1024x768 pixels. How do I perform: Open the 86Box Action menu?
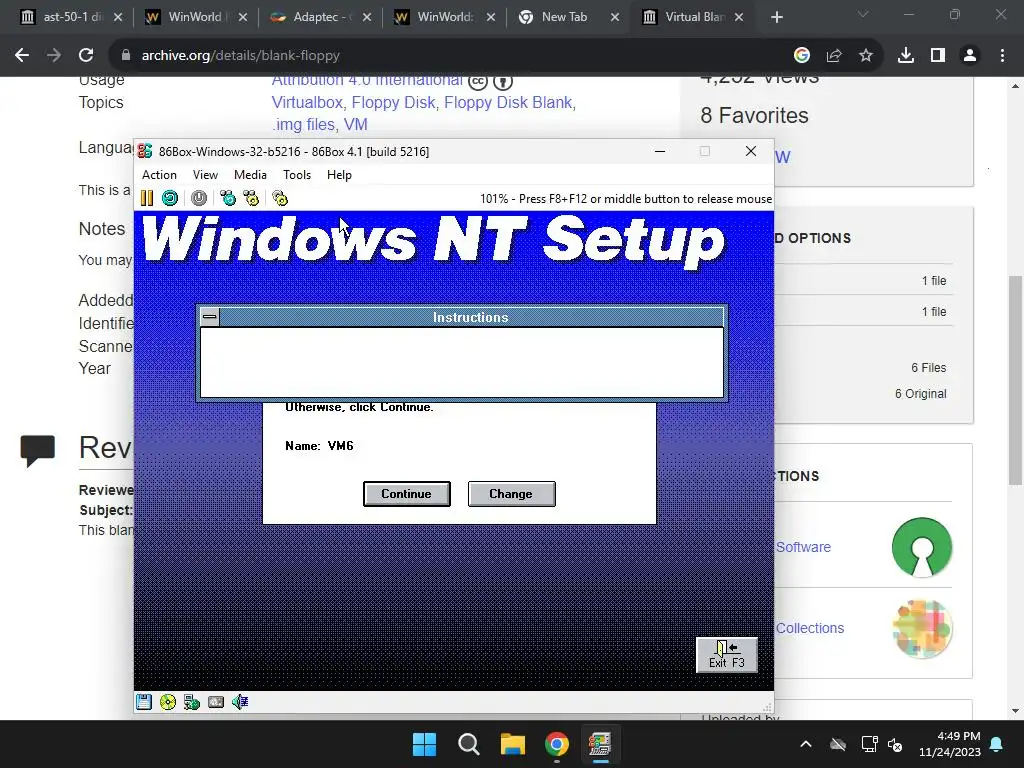(x=159, y=175)
